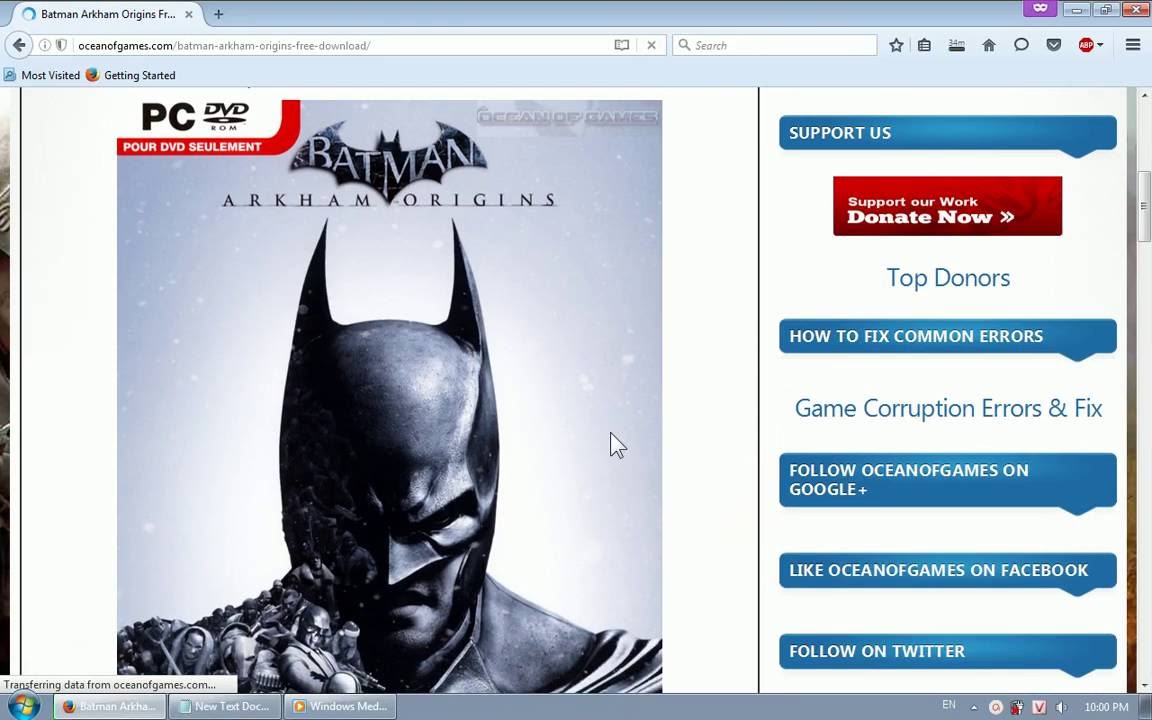Click the network tray icon with red mark
The image size is (1152, 720).
click(1017, 708)
